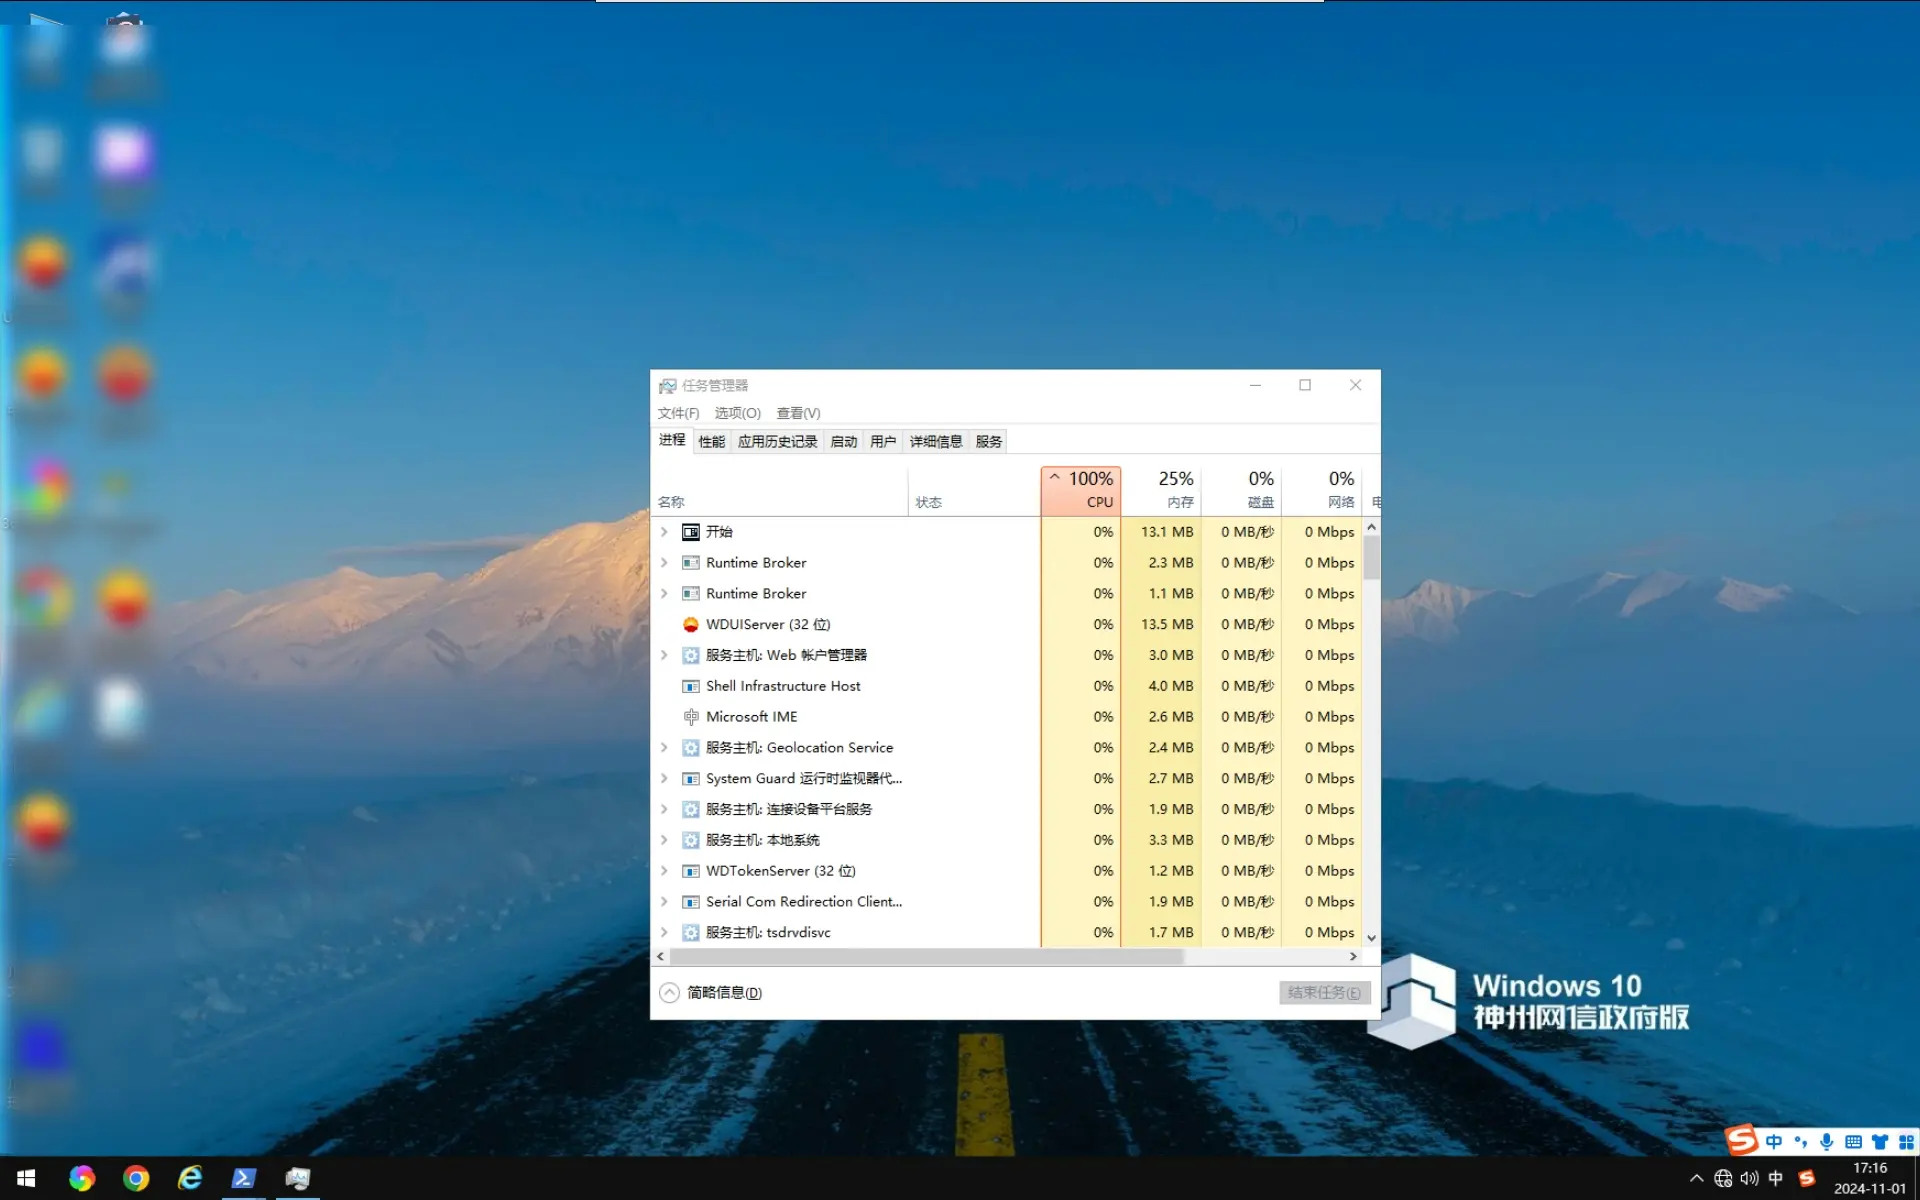Launch Internet Explorer from taskbar
This screenshot has height=1200, width=1920.
(190, 1178)
